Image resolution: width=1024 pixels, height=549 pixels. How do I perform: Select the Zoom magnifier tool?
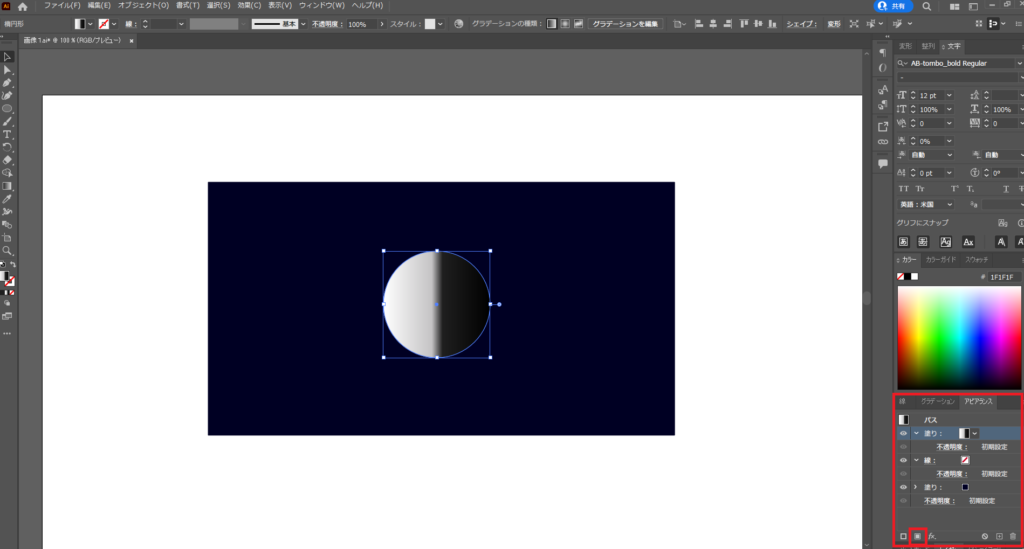point(7,251)
